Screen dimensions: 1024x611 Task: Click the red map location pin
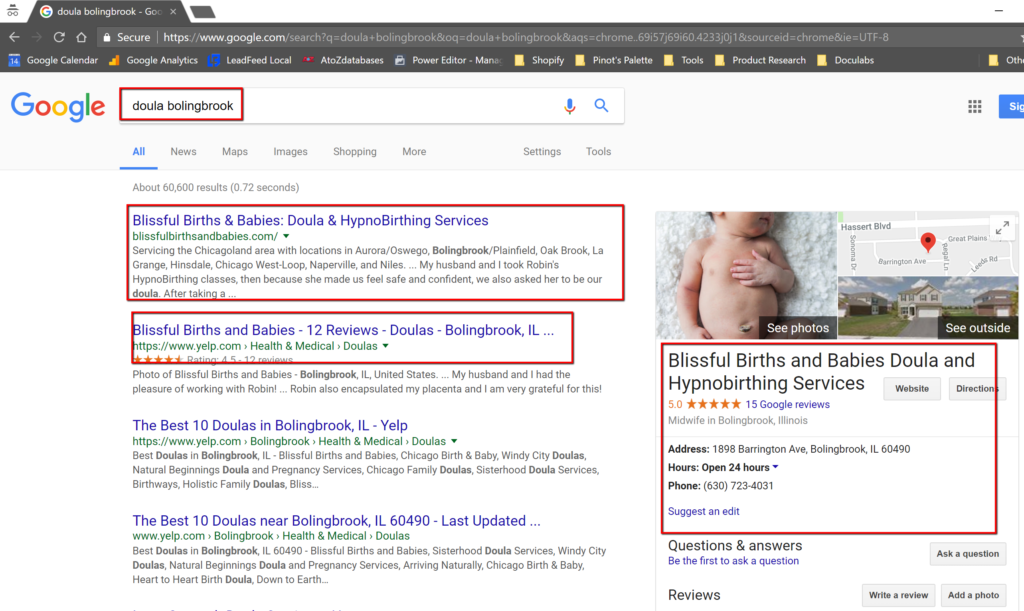927,242
